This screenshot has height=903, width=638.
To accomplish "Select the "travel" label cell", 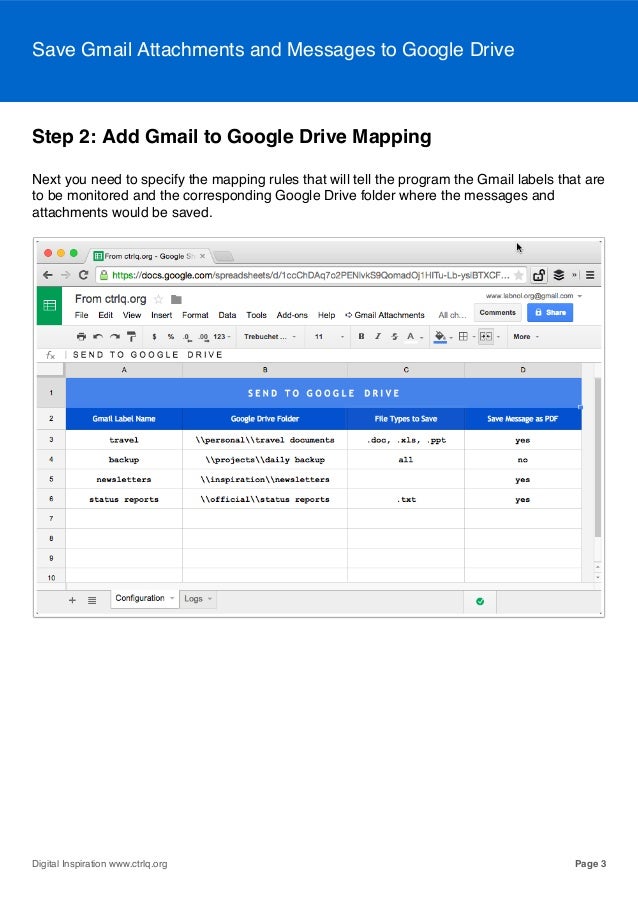I will click(x=124, y=440).
